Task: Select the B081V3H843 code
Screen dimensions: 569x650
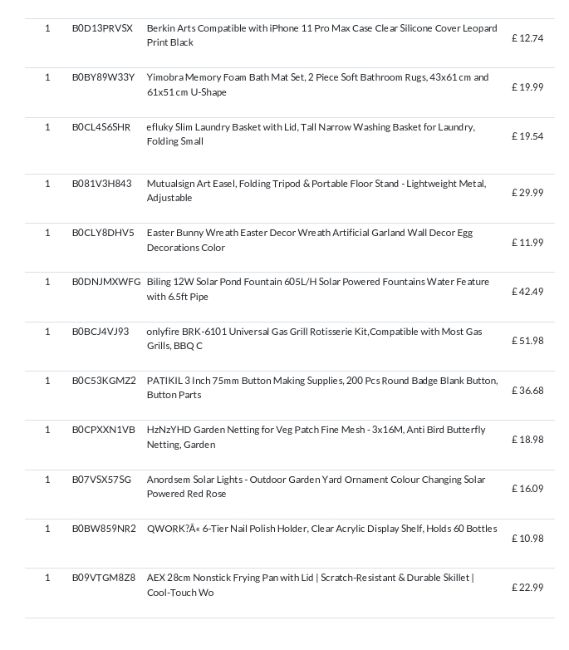Action: tap(102, 184)
